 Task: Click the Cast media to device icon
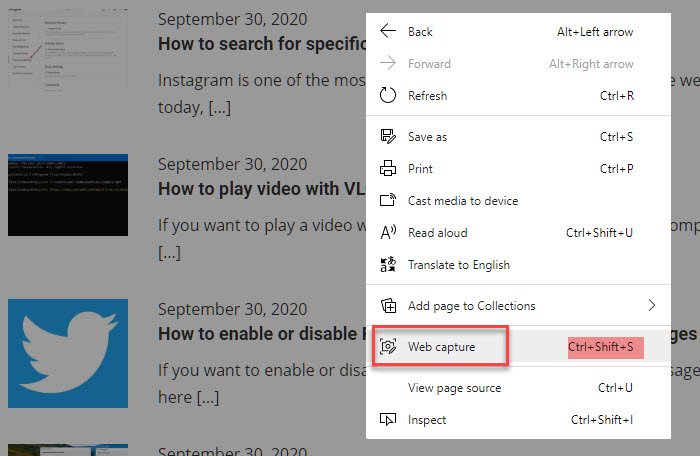388,201
